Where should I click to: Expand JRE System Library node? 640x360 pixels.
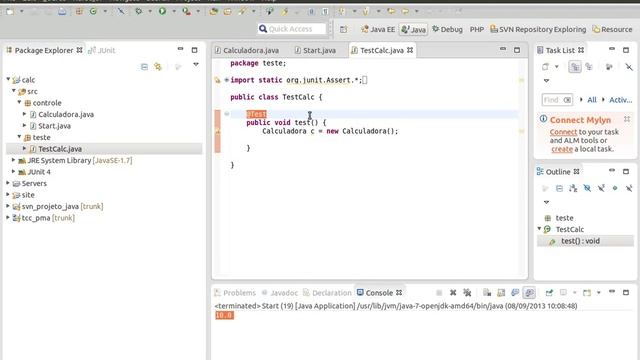coord(13,160)
